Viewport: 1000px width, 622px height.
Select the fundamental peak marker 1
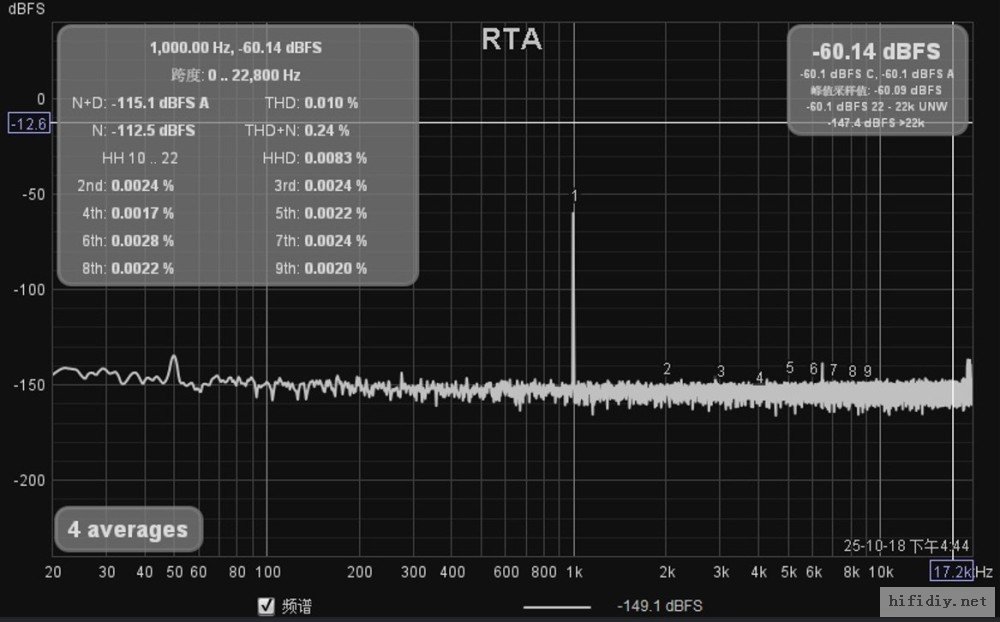click(575, 195)
